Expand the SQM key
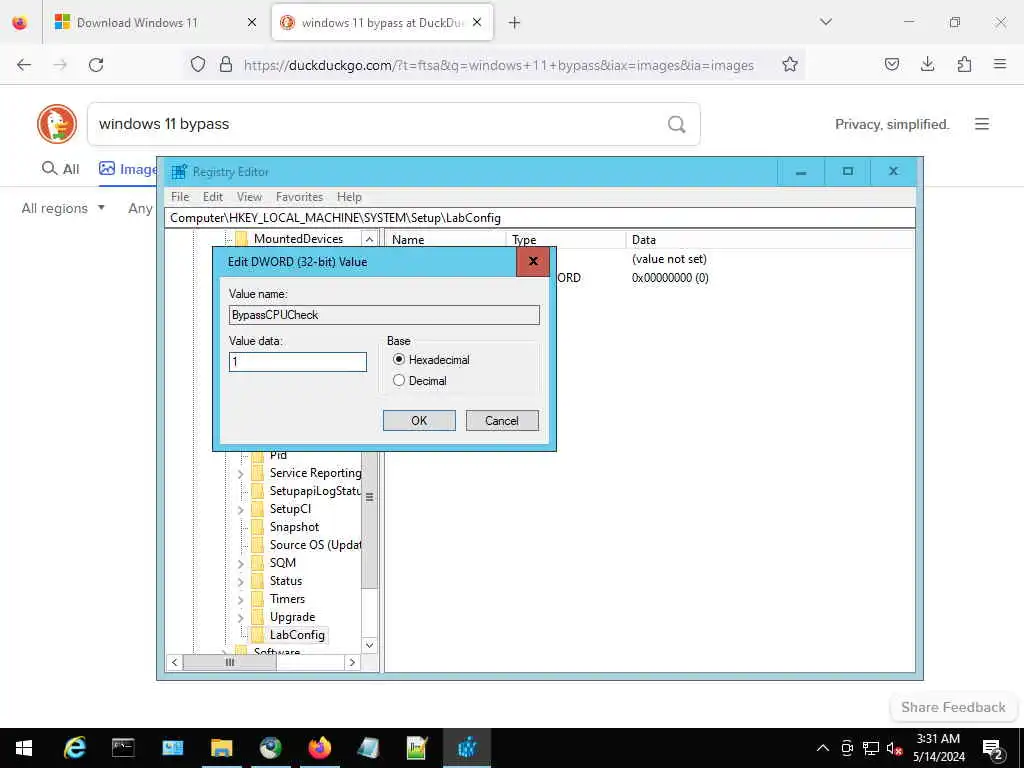The width and height of the screenshot is (1024, 768). tap(241, 564)
